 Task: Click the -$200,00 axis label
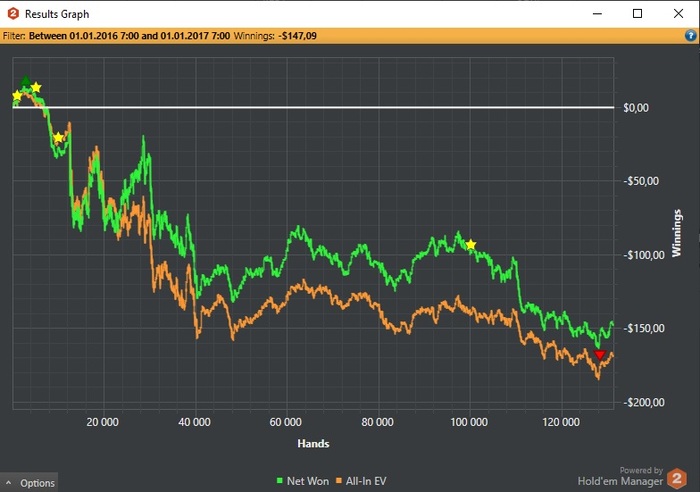click(x=644, y=402)
